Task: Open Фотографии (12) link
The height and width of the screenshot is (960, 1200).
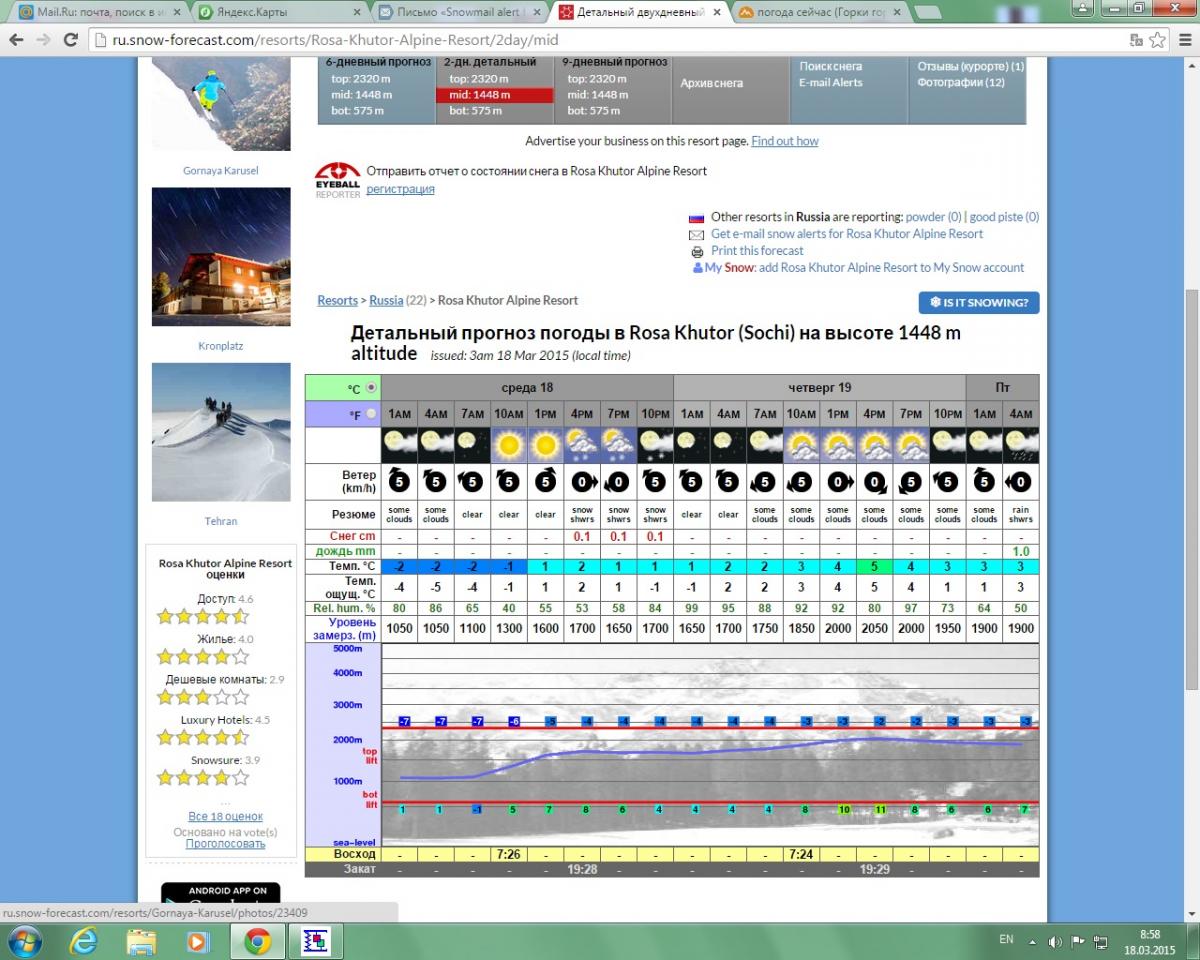Action: pyautogui.click(x=961, y=83)
